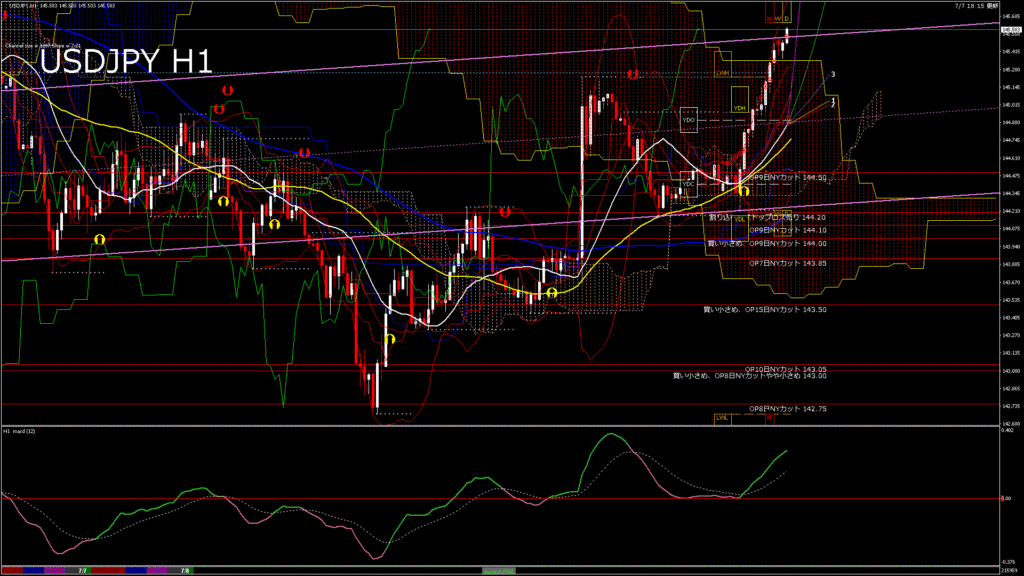Click the yellow signal marker below 143.50 line
Image resolution: width=1024 pixels, height=576 pixels.
tap(390, 339)
